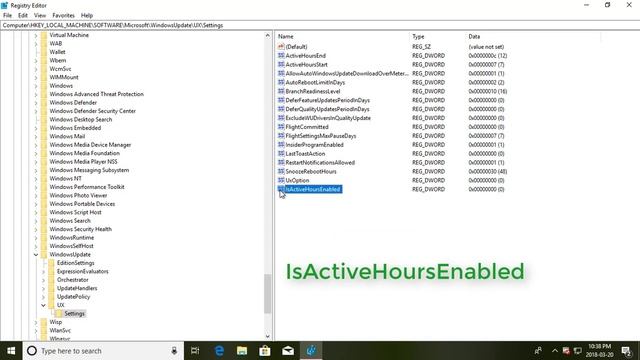
Task: Expand the UpdatePolicy tree node
Action: click(x=43, y=297)
